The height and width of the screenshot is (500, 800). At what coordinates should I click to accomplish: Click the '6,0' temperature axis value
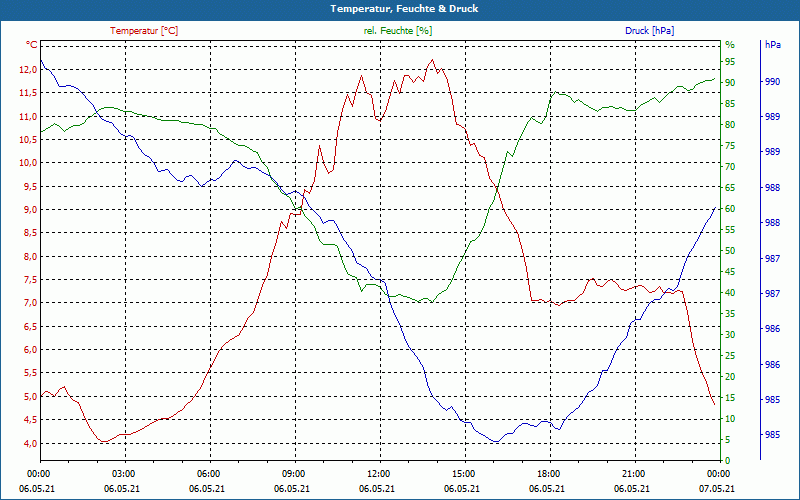[x=31, y=350]
